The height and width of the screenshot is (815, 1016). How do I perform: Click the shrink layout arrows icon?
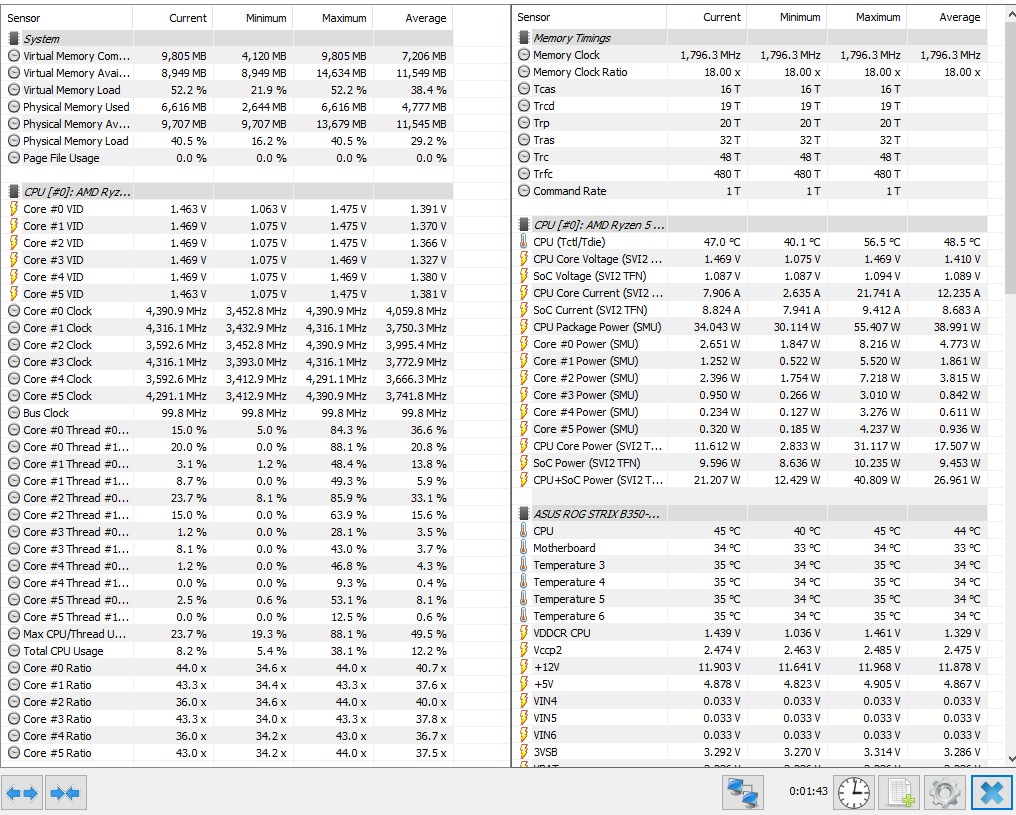[x=65, y=793]
